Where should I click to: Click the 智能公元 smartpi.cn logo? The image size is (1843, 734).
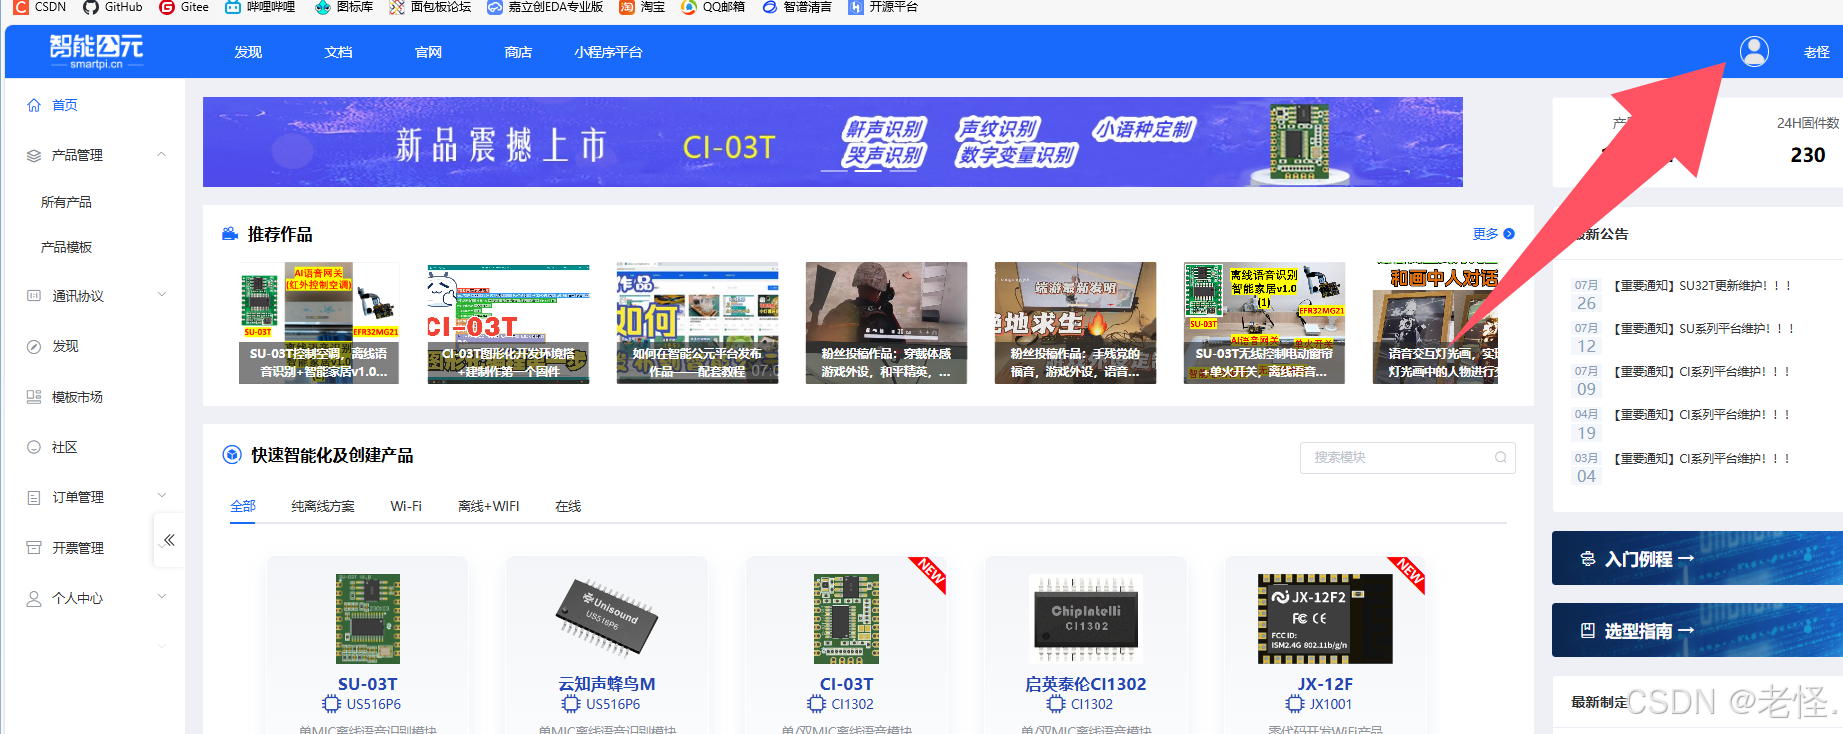pos(96,51)
